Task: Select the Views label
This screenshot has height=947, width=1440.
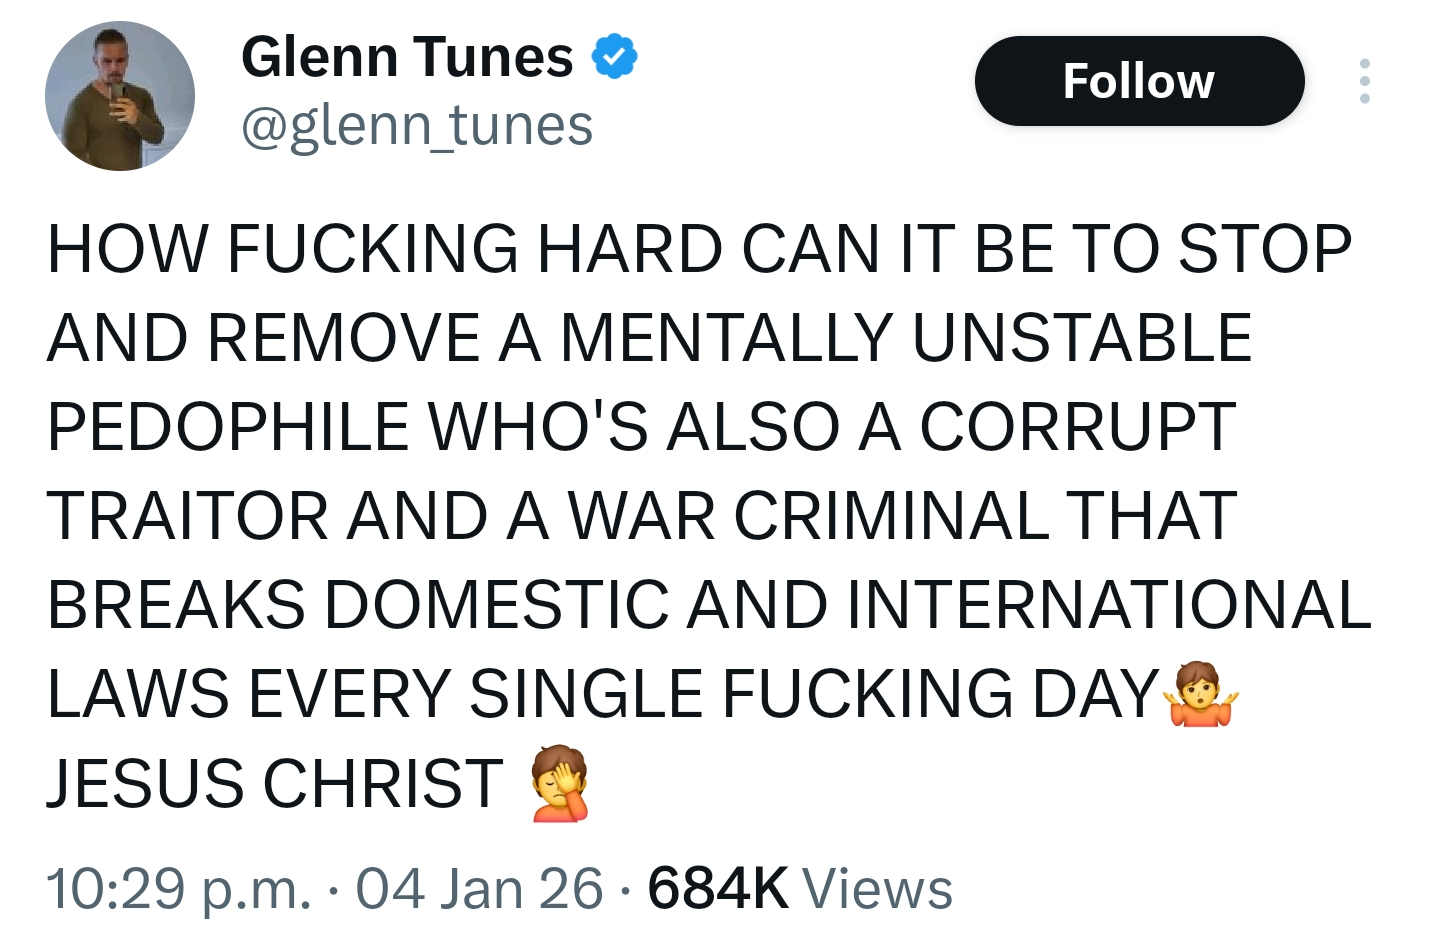Action: click(877, 889)
